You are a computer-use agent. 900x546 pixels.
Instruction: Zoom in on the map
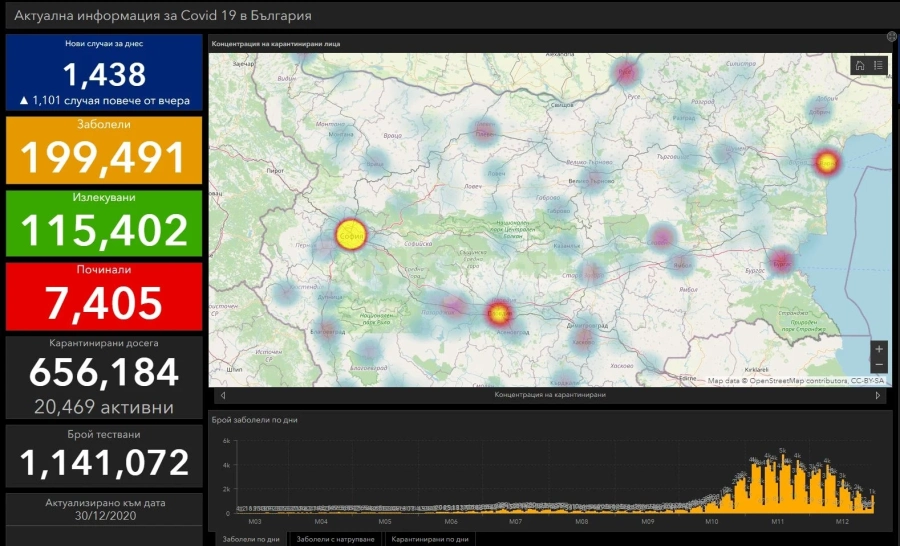(x=879, y=349)
